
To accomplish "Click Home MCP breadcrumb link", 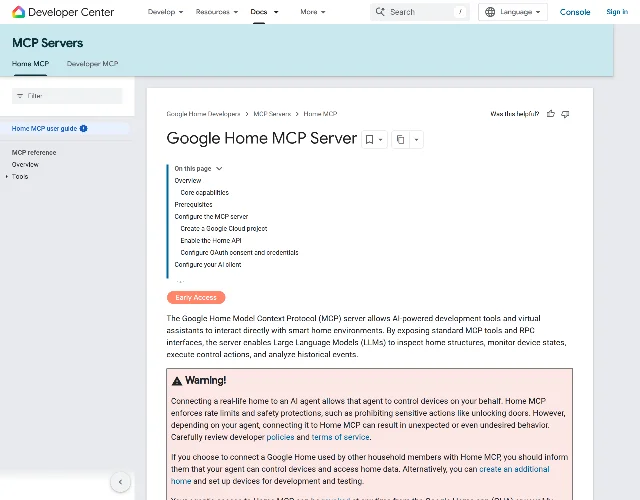I will click(x=320, y=114).
